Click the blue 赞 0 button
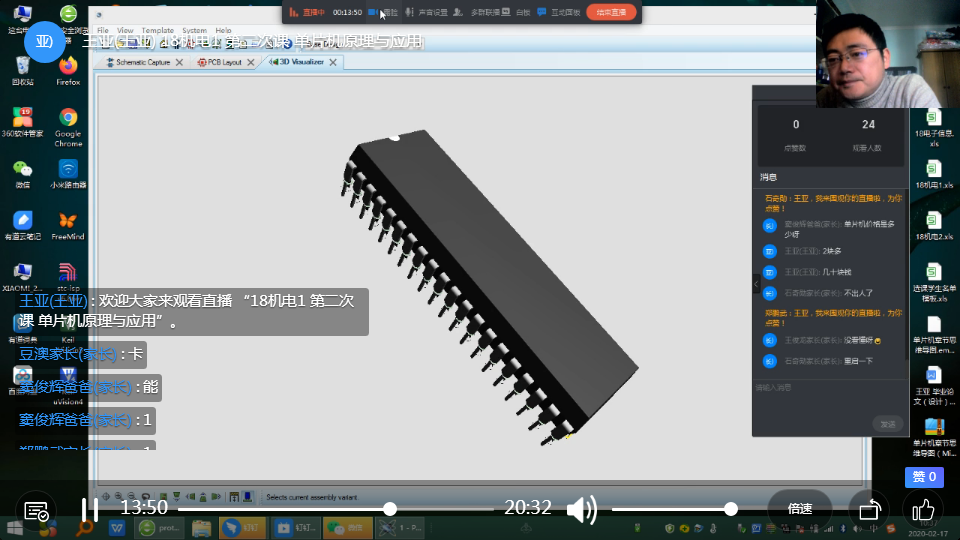960x540 pixels. click(924, 477)
